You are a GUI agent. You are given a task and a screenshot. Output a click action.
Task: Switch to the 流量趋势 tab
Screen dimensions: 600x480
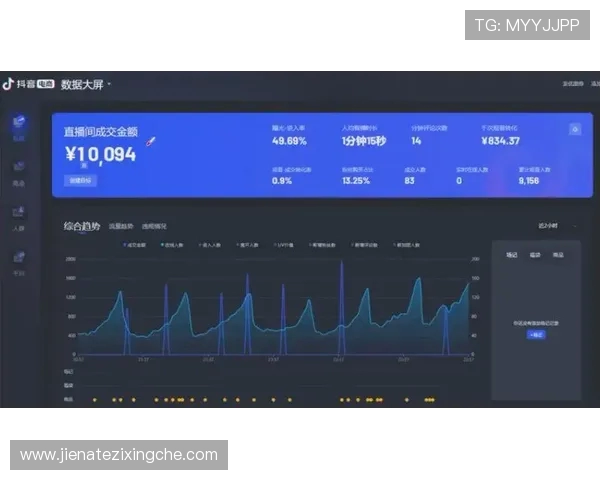121,227
